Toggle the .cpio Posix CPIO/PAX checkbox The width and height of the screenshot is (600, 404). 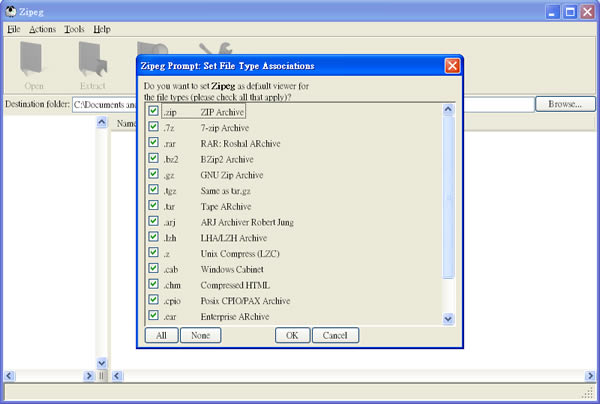pyautogui.click(x=153, y=300)
